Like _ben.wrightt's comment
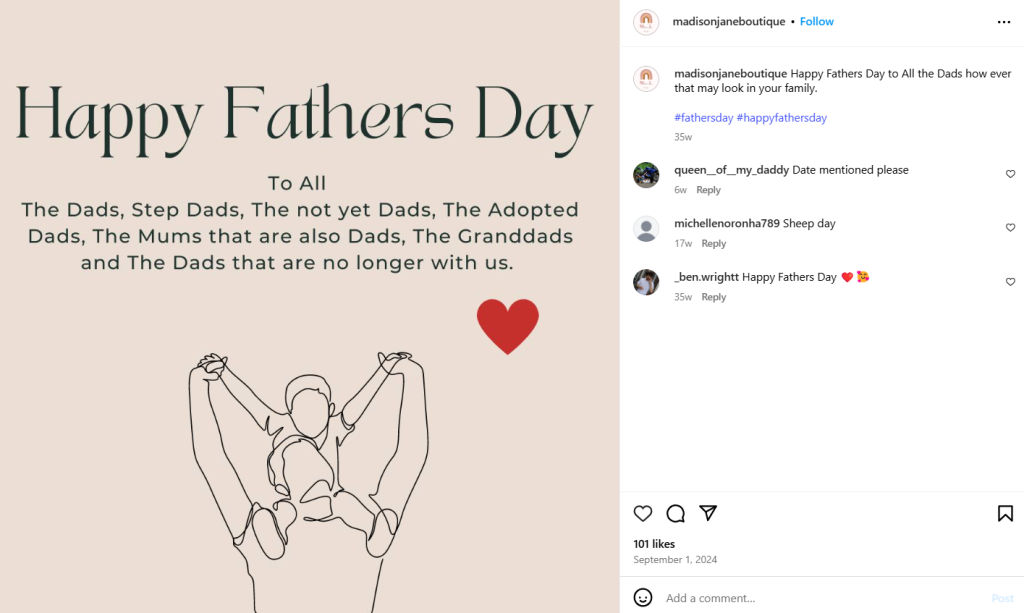Screen dimensions: 1024x613 tap(1010, 282)
